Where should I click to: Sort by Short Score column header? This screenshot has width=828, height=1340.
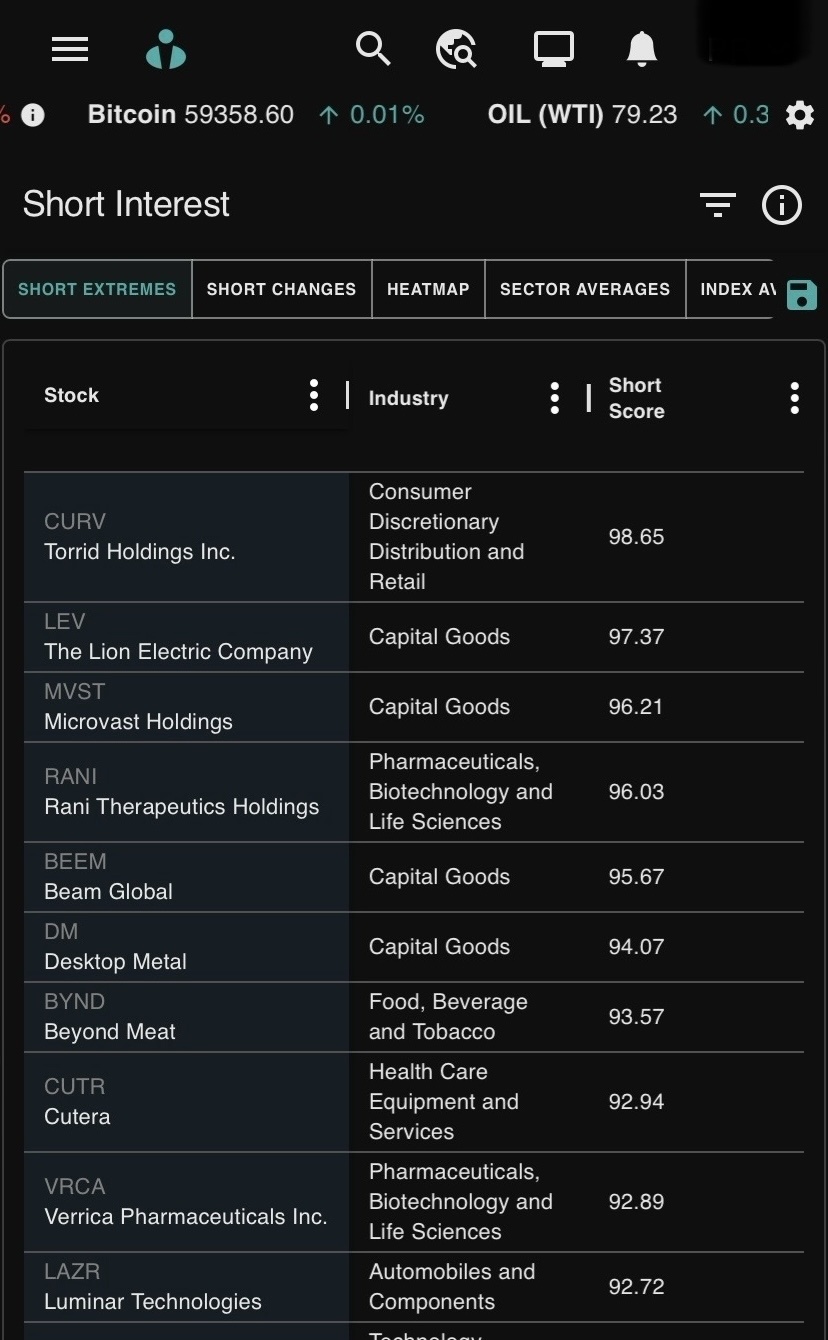(637, 398)
